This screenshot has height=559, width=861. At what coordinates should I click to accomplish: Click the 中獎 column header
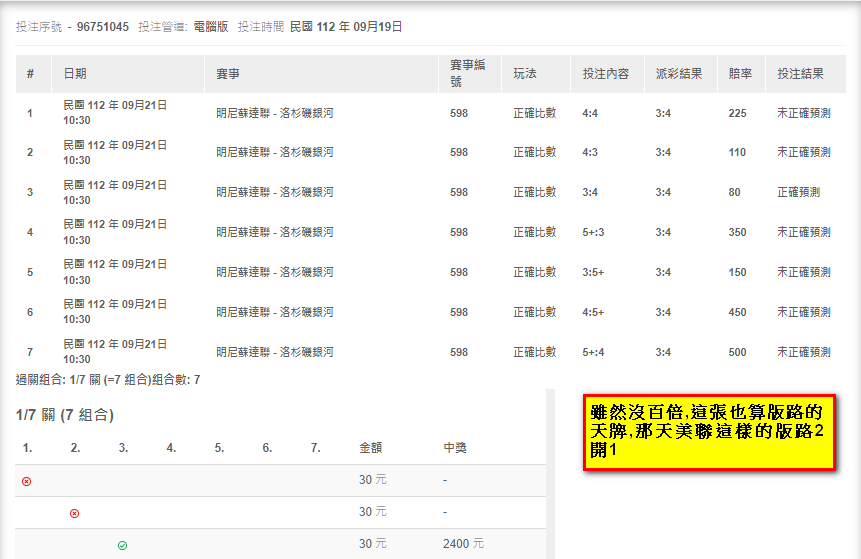(x=455, y=448)
